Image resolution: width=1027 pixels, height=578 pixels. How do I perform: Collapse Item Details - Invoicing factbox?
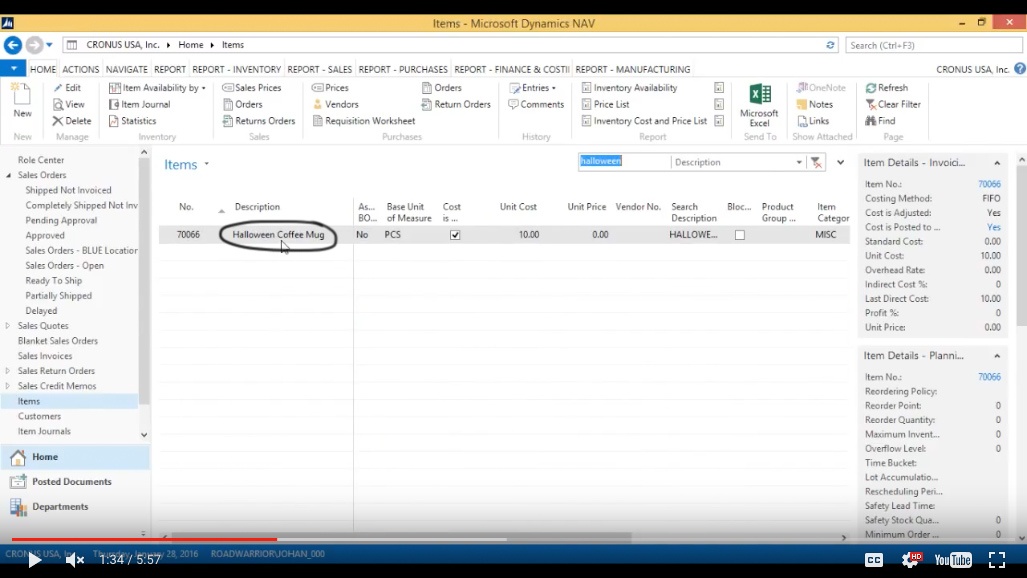[997, 163]
